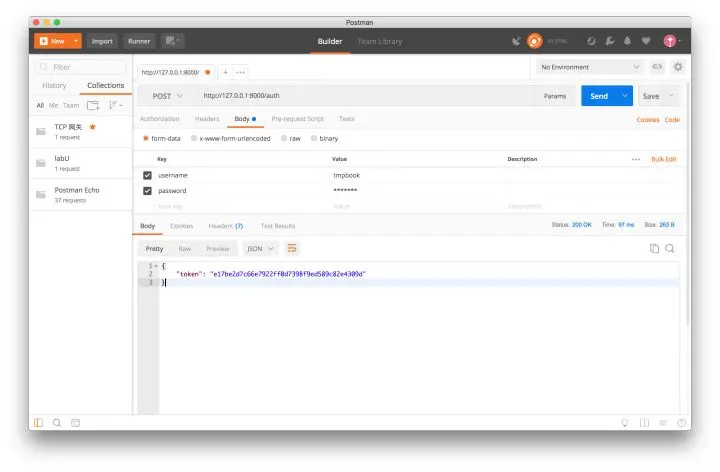Screen dimensions: 720x472
Task: Open the Cookies link
Action: [648, 120]
